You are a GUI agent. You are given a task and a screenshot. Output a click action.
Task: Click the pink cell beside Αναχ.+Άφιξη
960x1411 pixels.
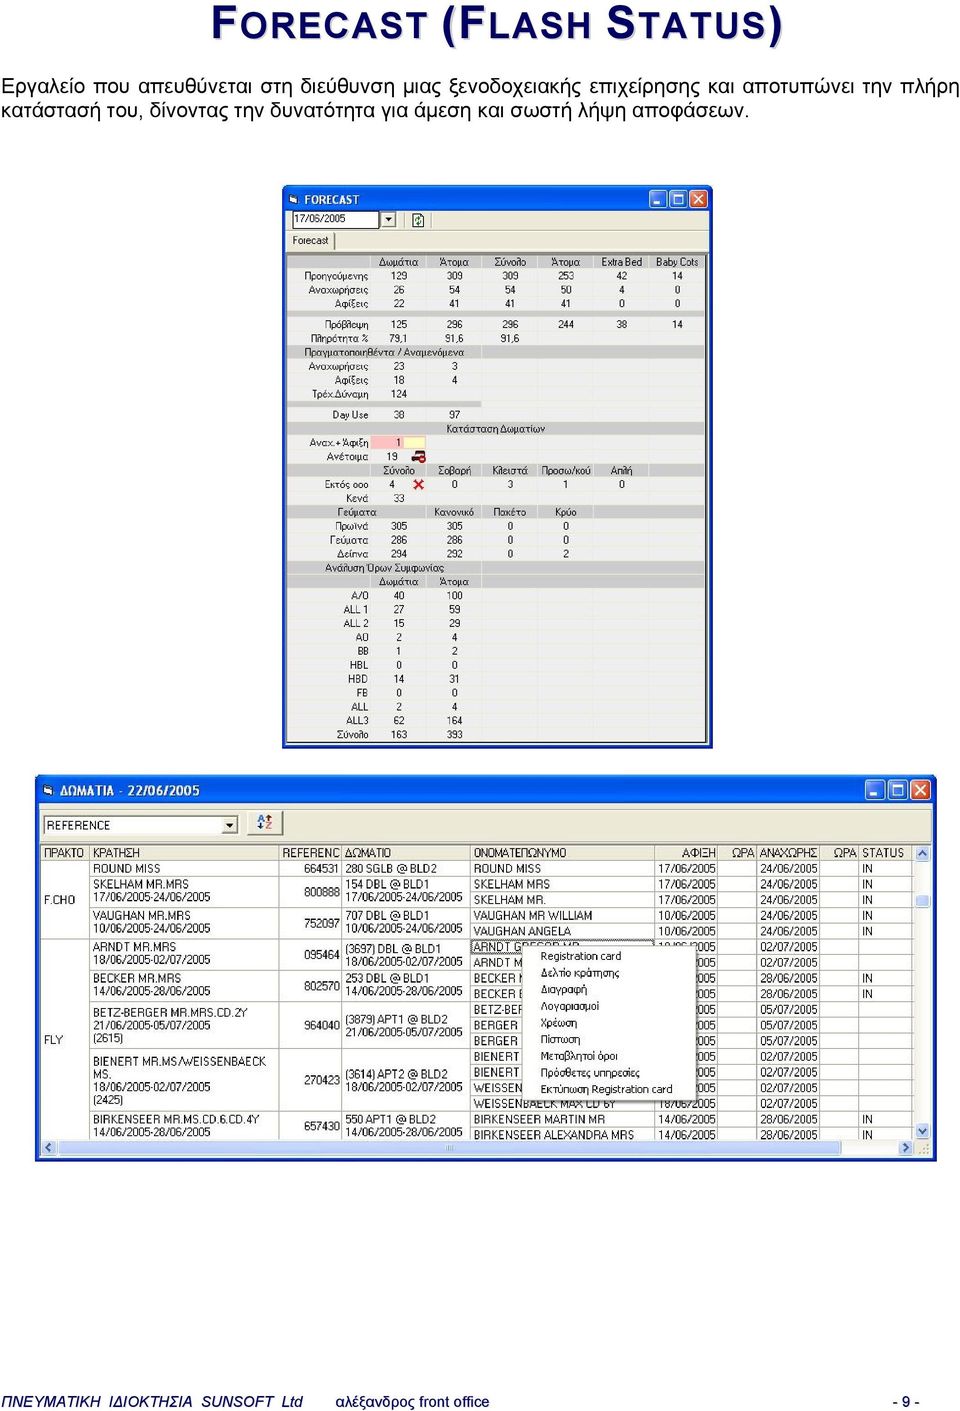point(386,443)
